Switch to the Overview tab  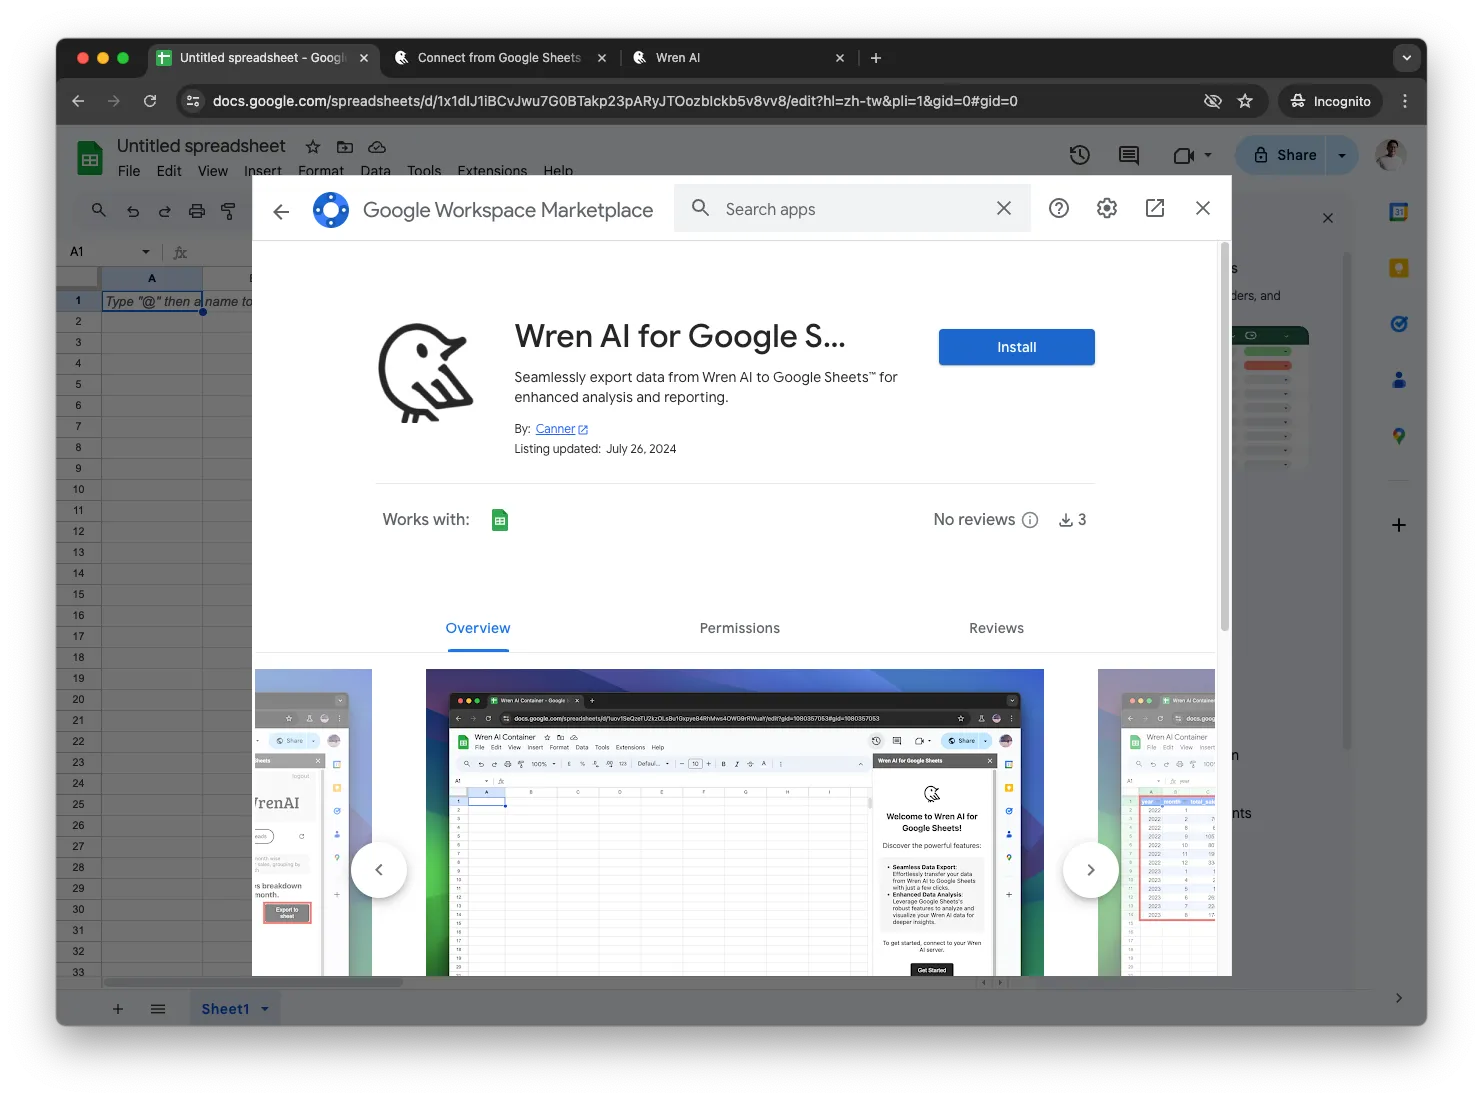[x=478, y=628]
